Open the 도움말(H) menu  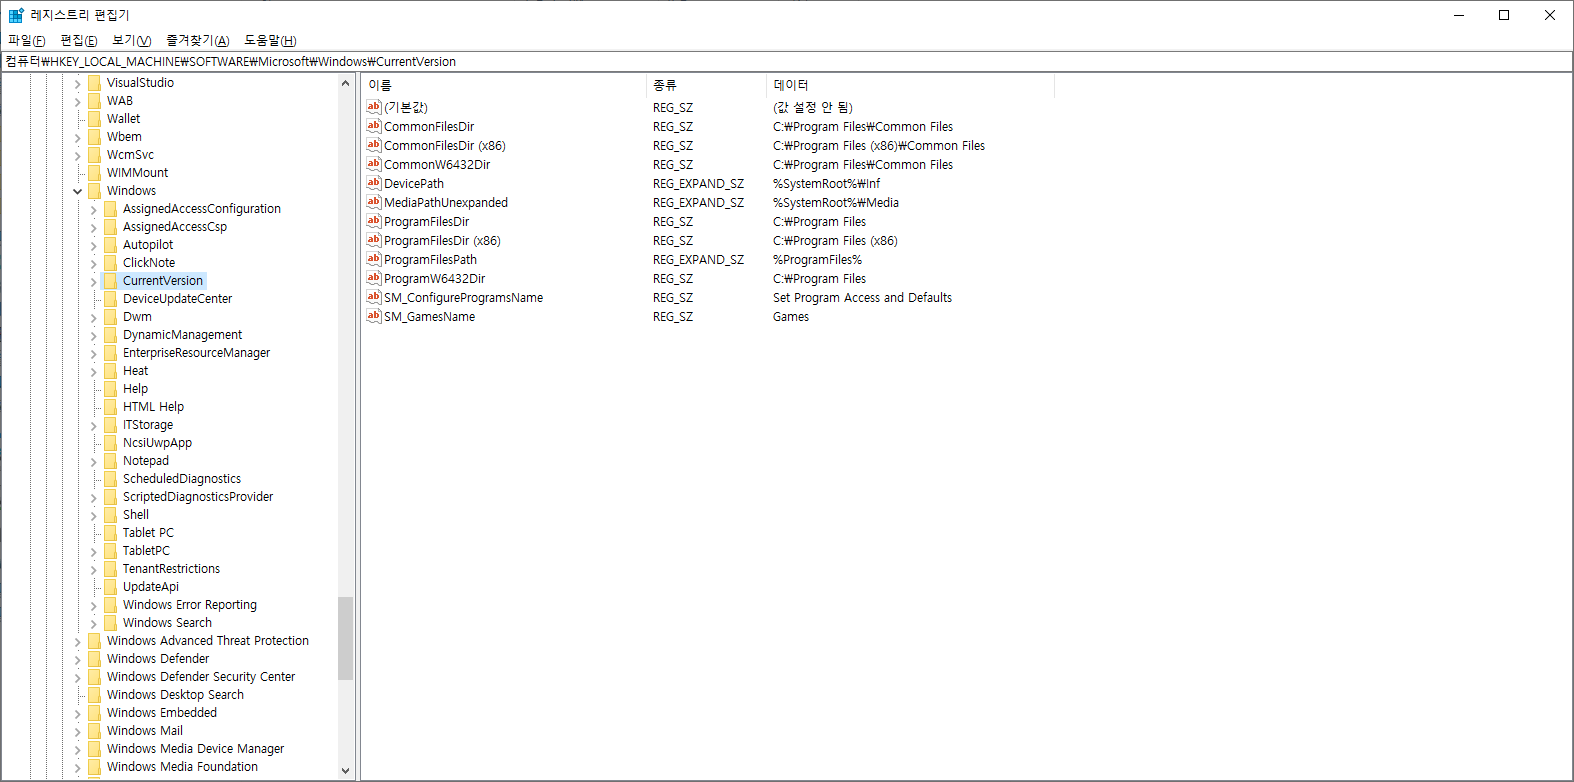(x=270, y=40)
